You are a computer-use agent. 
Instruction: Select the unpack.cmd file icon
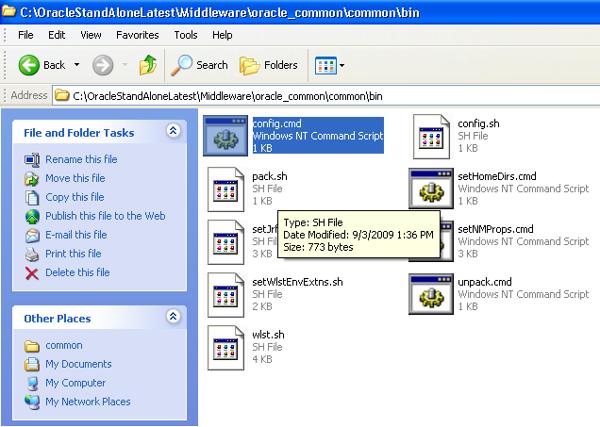(x=431, y=292)
